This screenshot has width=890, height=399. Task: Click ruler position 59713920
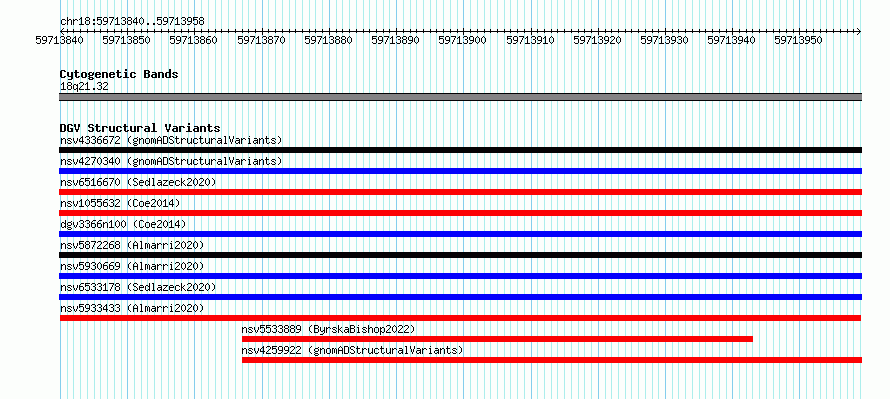597,40
